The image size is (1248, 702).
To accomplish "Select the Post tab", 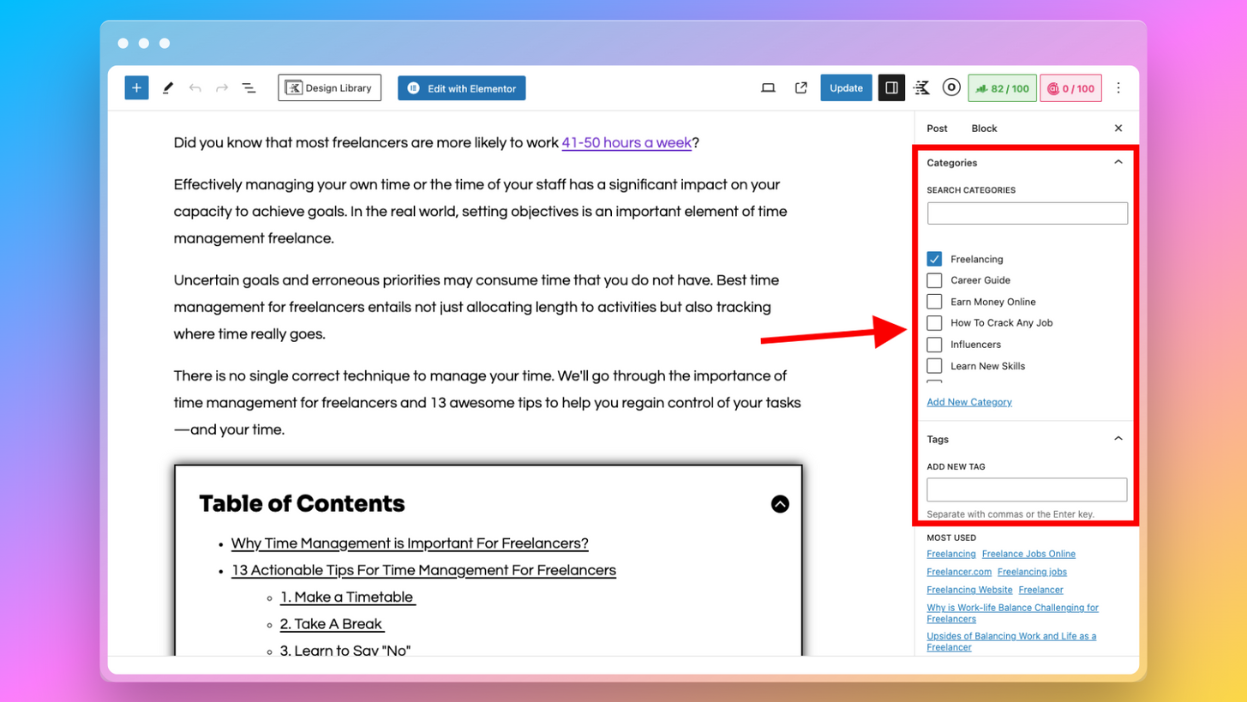I will pyautogui.click(x=936, y=128).
